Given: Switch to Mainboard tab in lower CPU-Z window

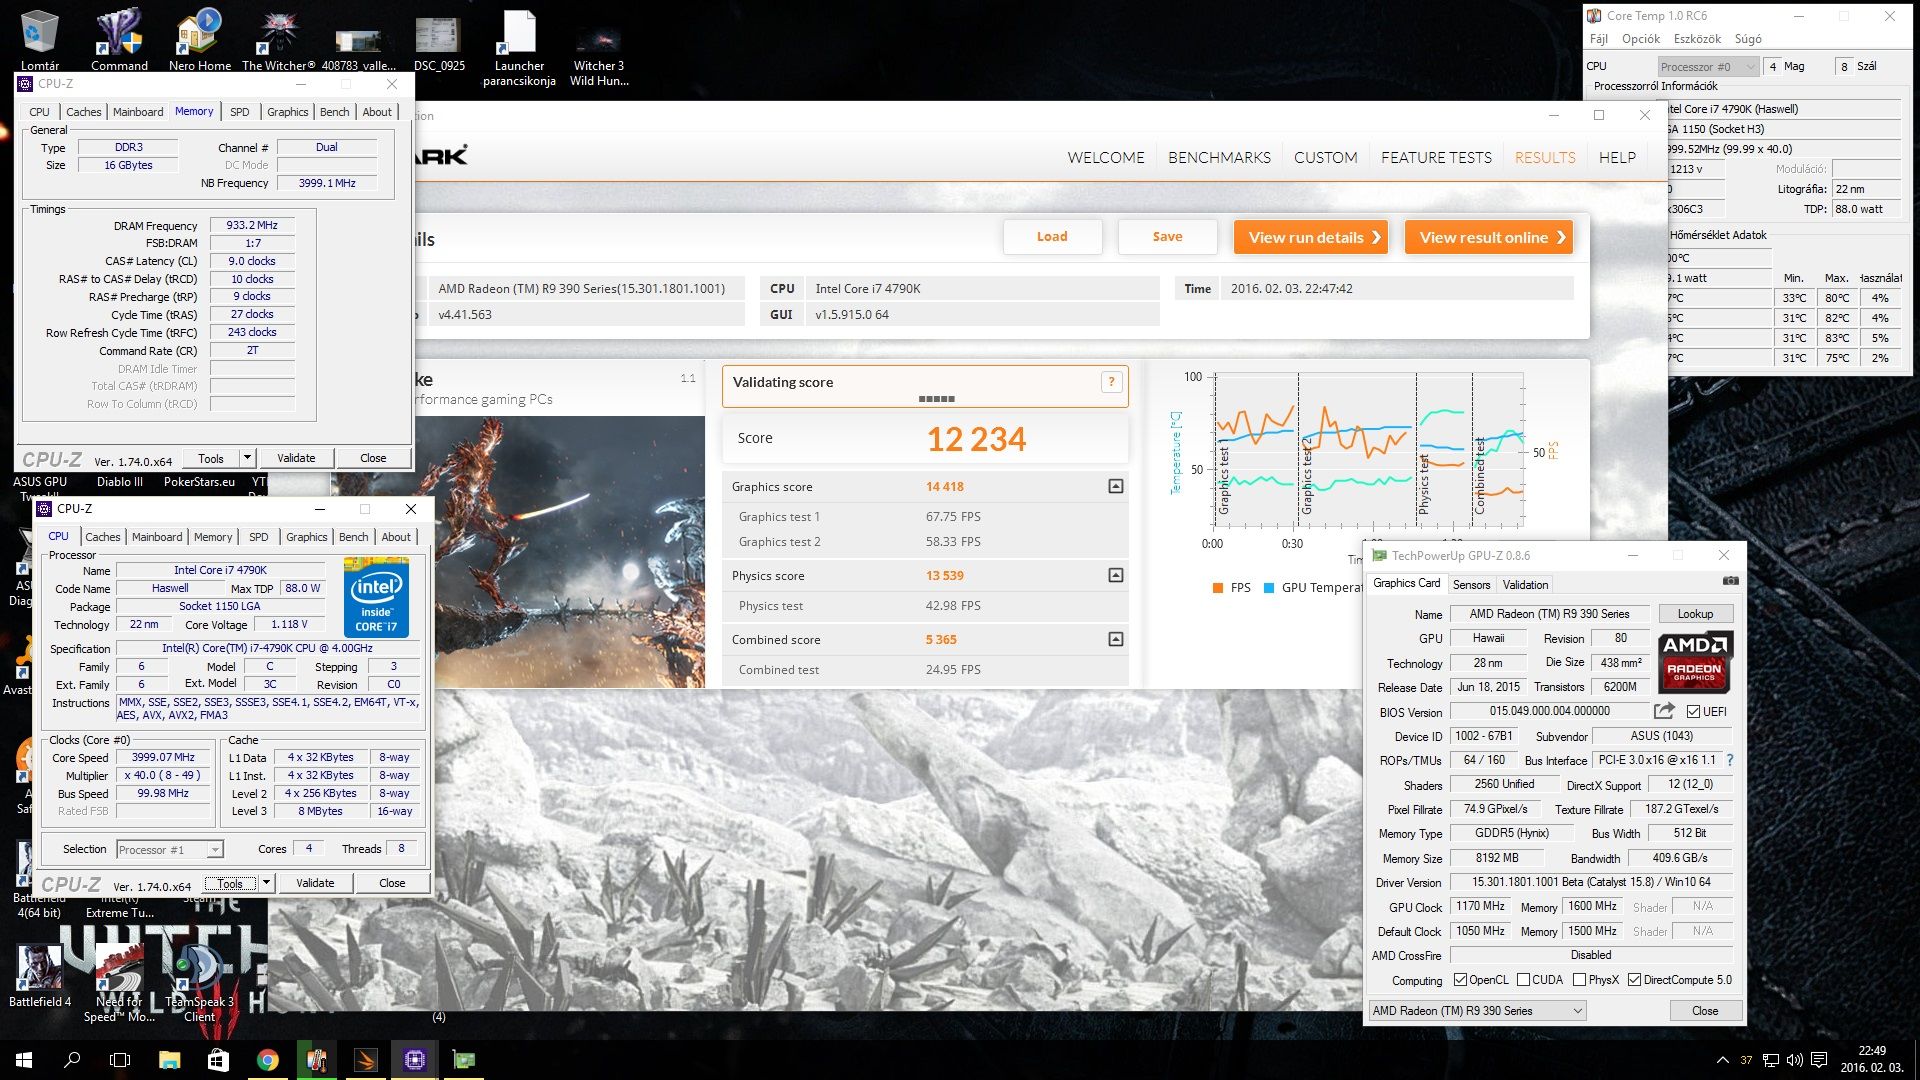Looking at the screenshot, I should coord(157,537).
